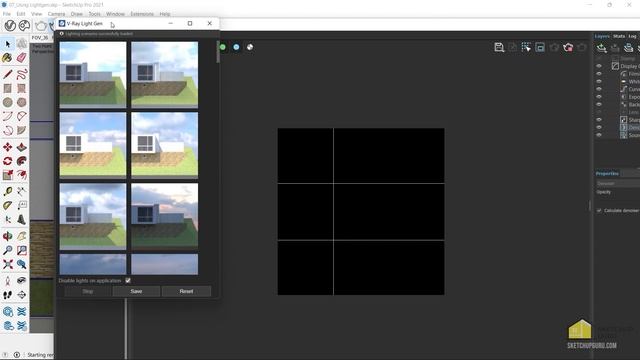Toggle the Sharpen layer eye

tap(599, 120)
